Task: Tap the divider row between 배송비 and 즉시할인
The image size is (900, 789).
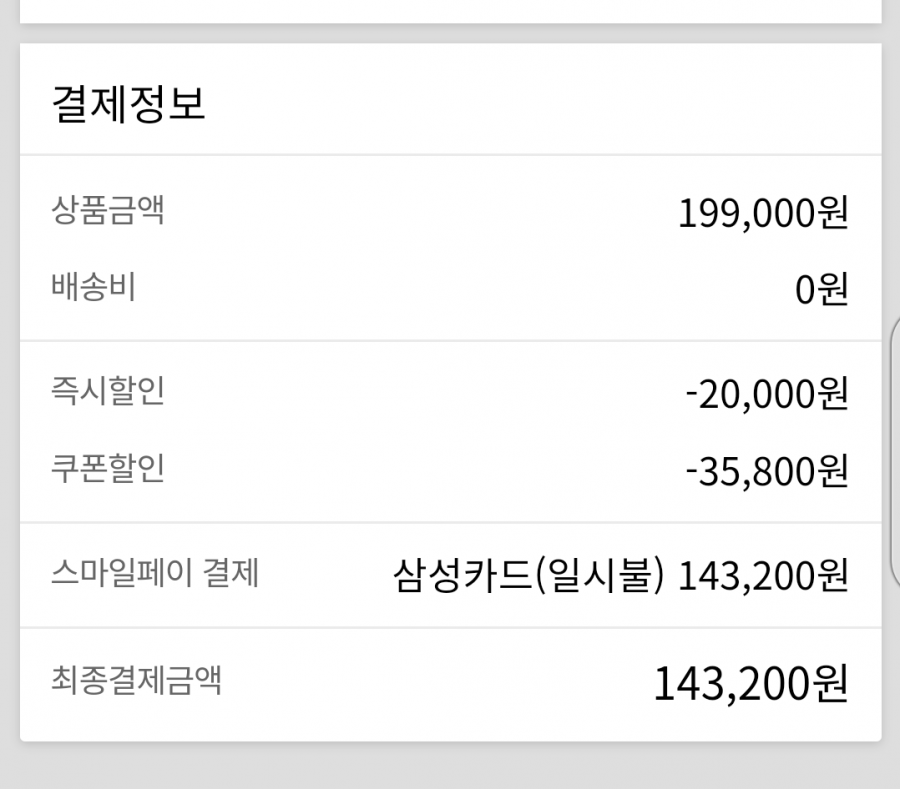Action: point(451,341)
